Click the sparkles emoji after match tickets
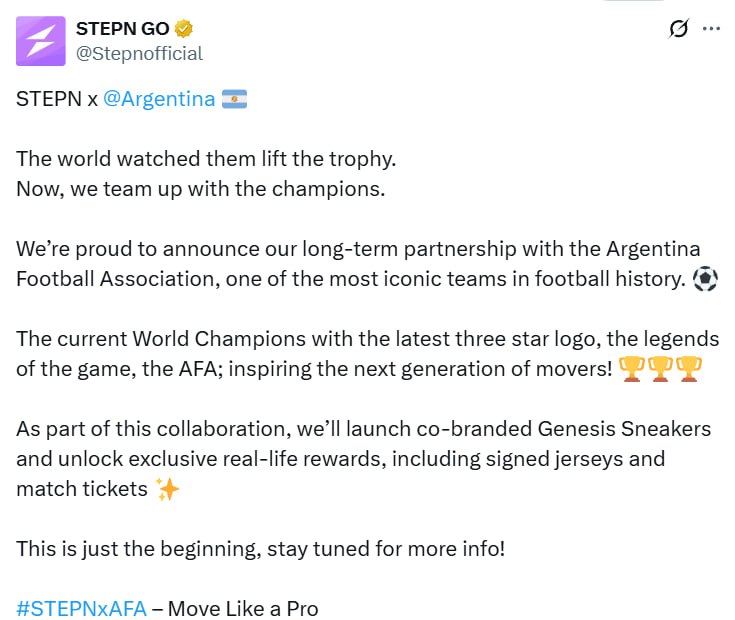This screenshot has height=620, width=735. 167,489
